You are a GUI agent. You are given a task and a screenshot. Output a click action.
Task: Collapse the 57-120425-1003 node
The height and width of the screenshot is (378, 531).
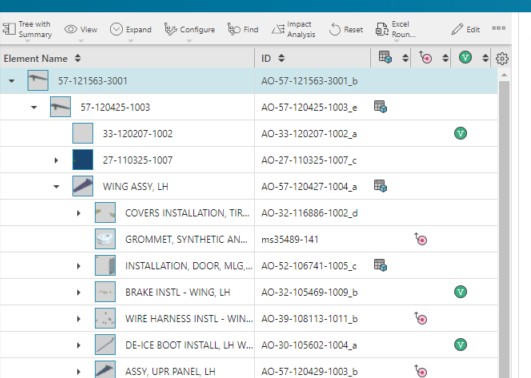click(x=34, y=107)
